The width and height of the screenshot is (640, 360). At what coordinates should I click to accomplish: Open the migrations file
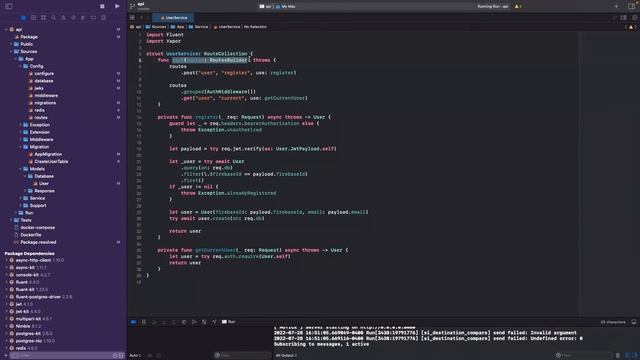[45, 103]
